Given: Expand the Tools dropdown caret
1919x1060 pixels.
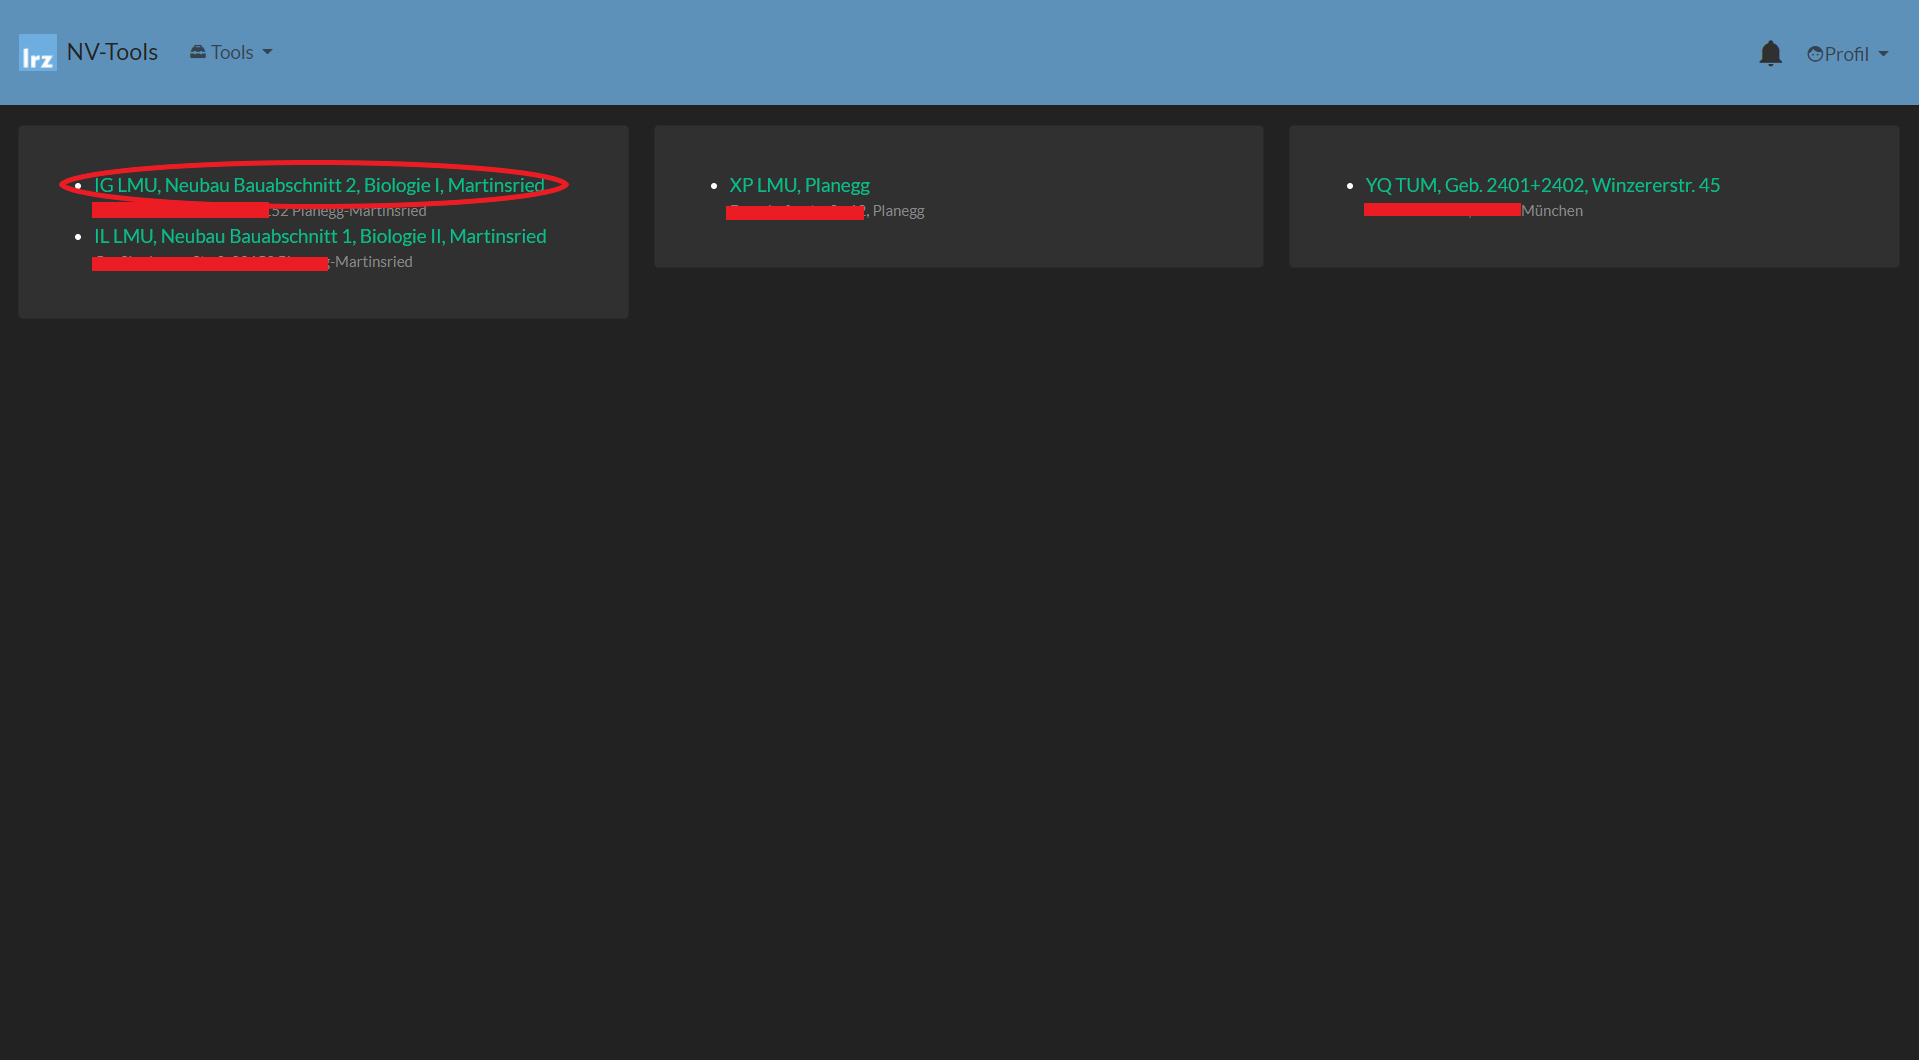Looking at the screenshot, I should pos(267,52).
